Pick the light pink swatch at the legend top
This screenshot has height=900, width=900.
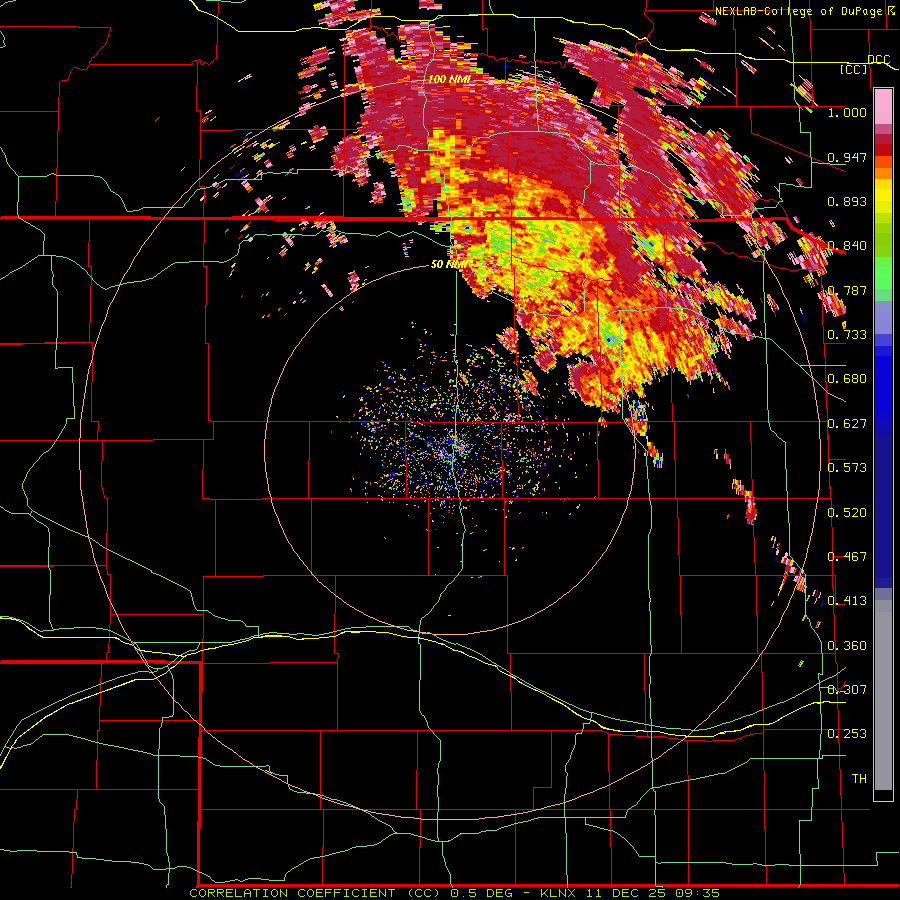pyautogui.click(x=883, y=107)
